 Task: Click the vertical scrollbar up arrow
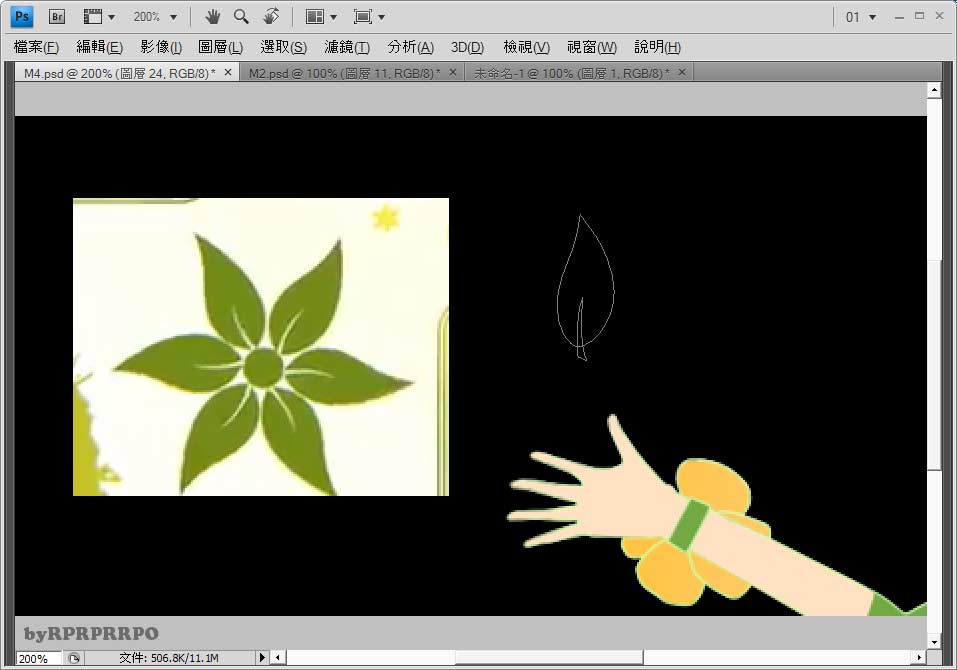click(x=934, y=90)
